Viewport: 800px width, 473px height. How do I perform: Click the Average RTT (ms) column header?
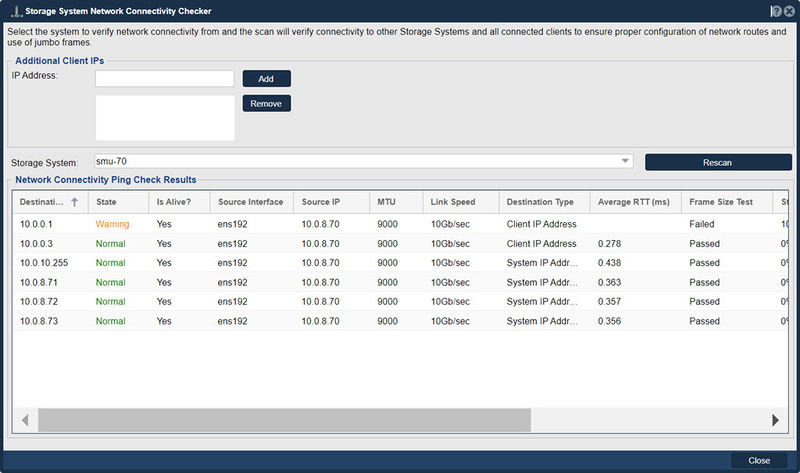pyautogui.click(x=636, y=202)
